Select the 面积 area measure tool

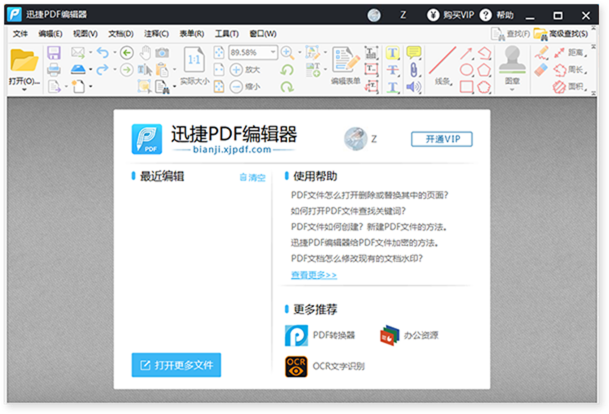[569, 87]
